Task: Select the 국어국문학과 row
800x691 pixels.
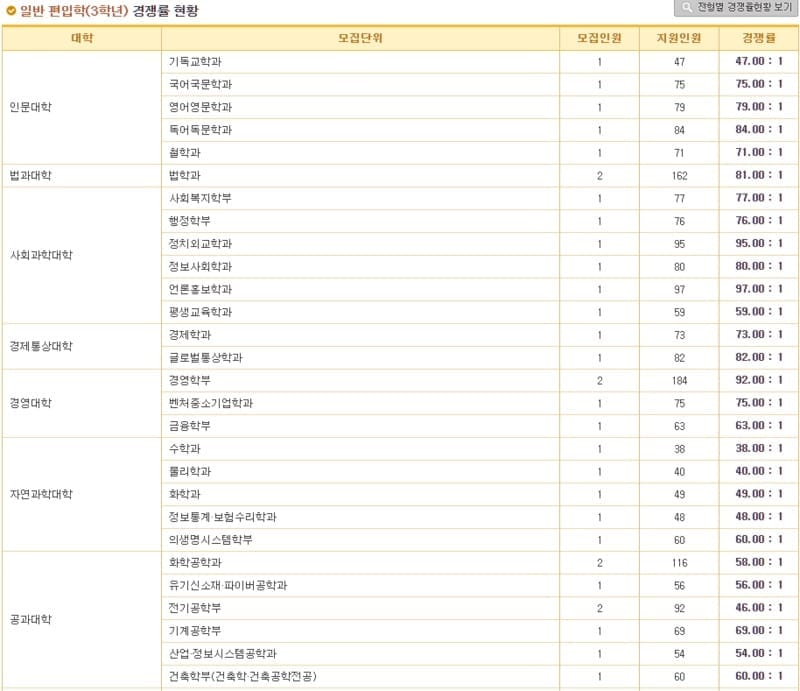Action: 480,85
